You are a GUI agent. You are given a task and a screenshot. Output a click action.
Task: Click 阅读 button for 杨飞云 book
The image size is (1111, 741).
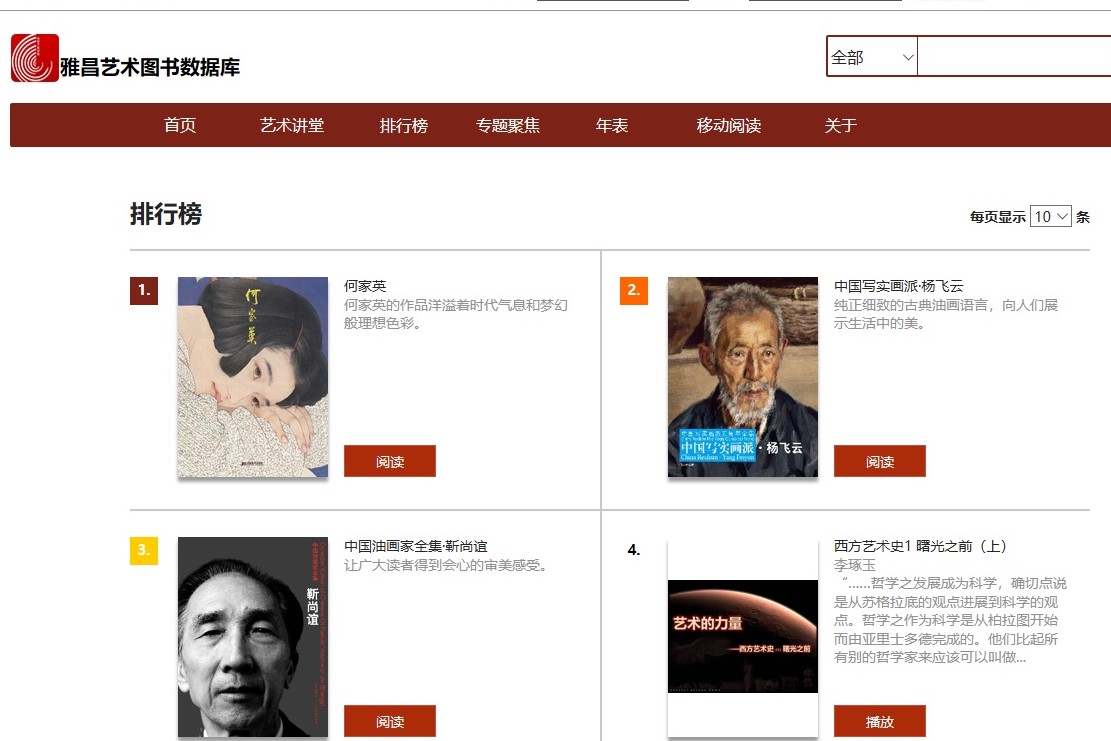click(x=880, y=461)
